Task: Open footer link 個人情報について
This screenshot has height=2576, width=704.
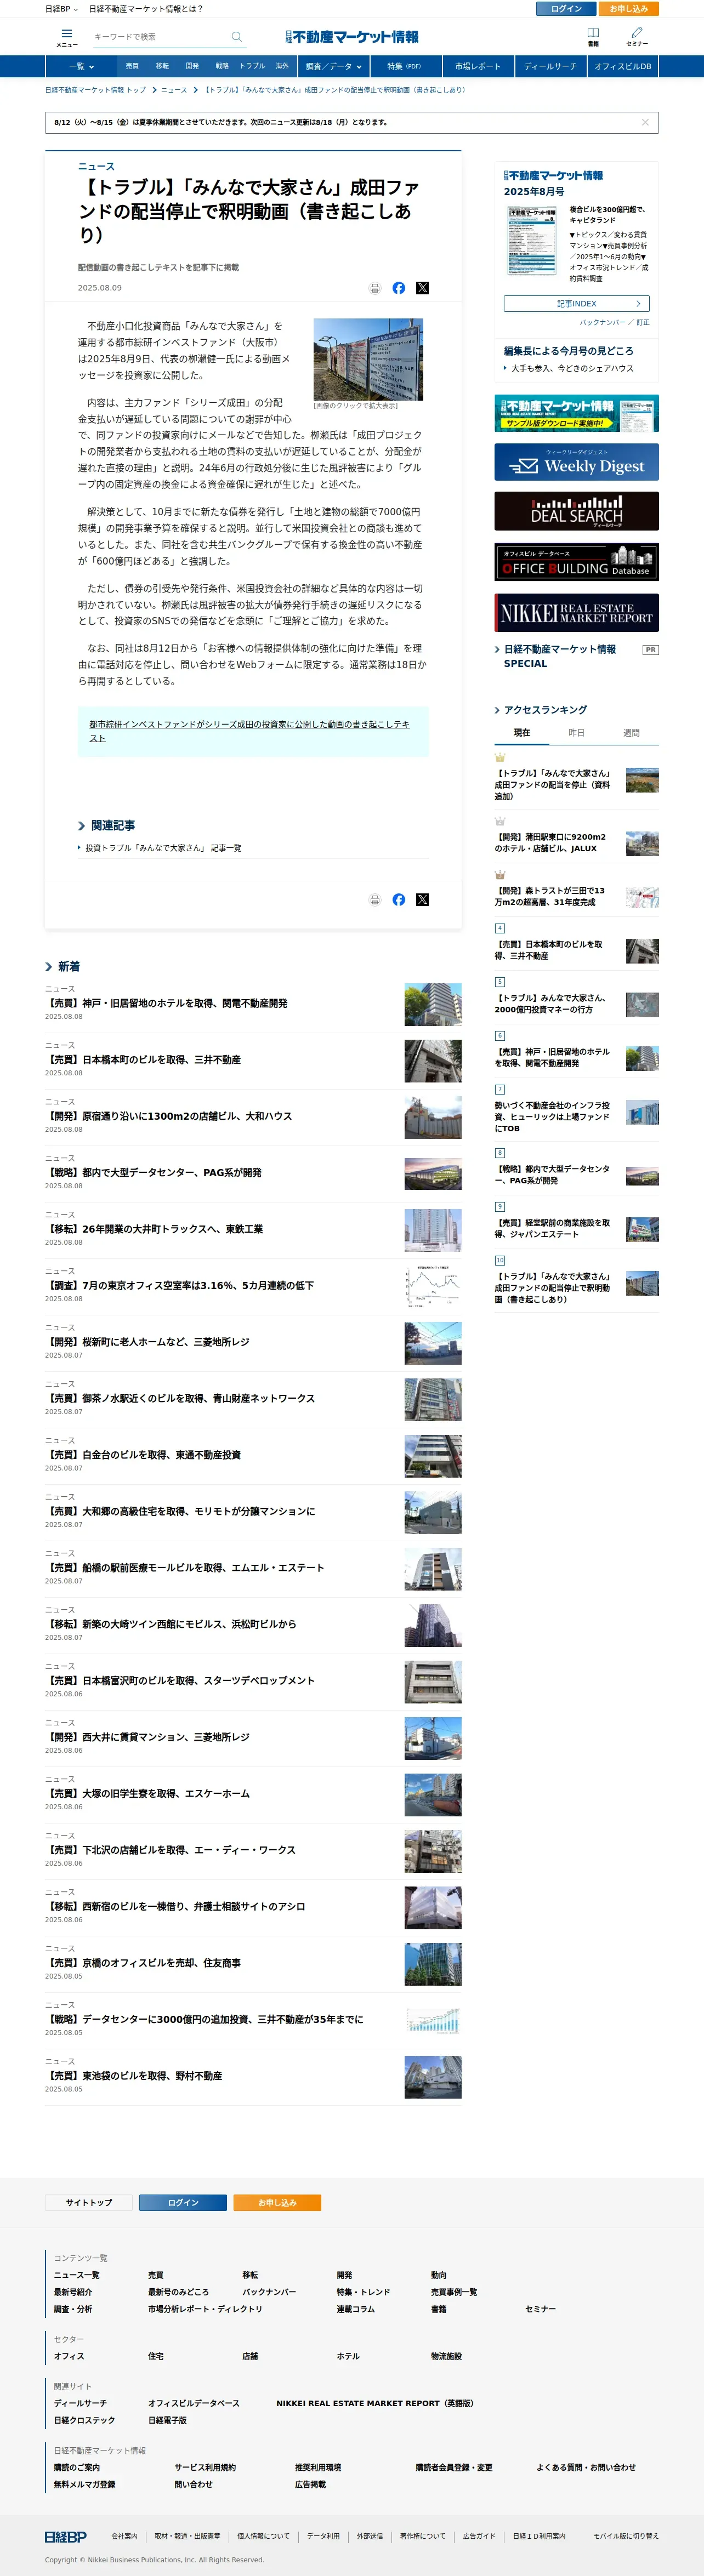Action: tap(263, 2536)
